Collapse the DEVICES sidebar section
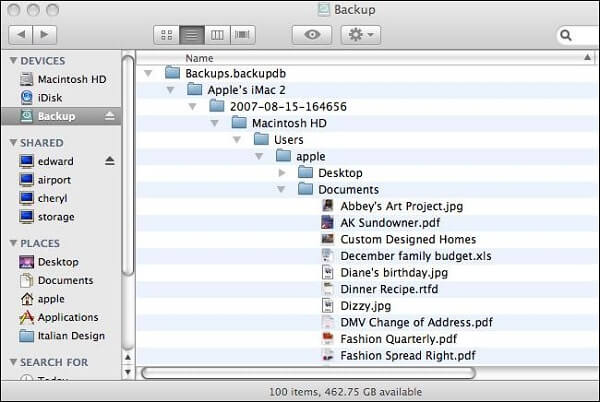600x402 pixels. click(13, 60)
